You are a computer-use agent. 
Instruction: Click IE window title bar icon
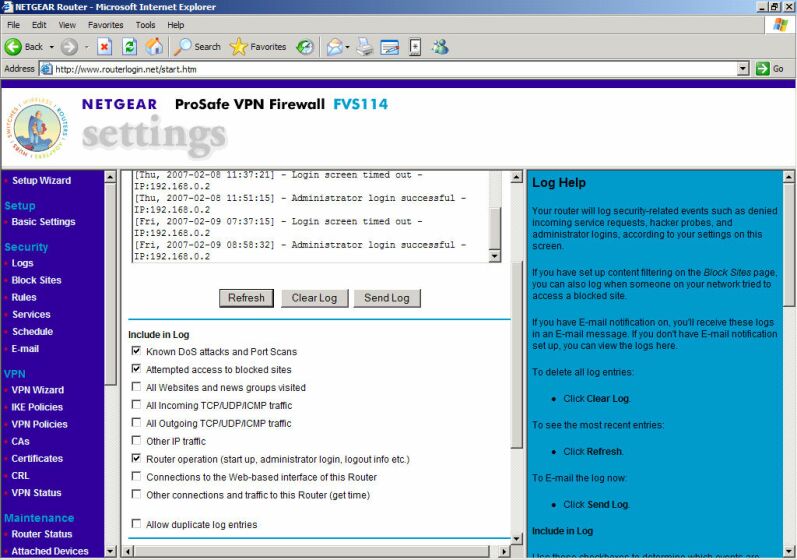click(7, 7)
